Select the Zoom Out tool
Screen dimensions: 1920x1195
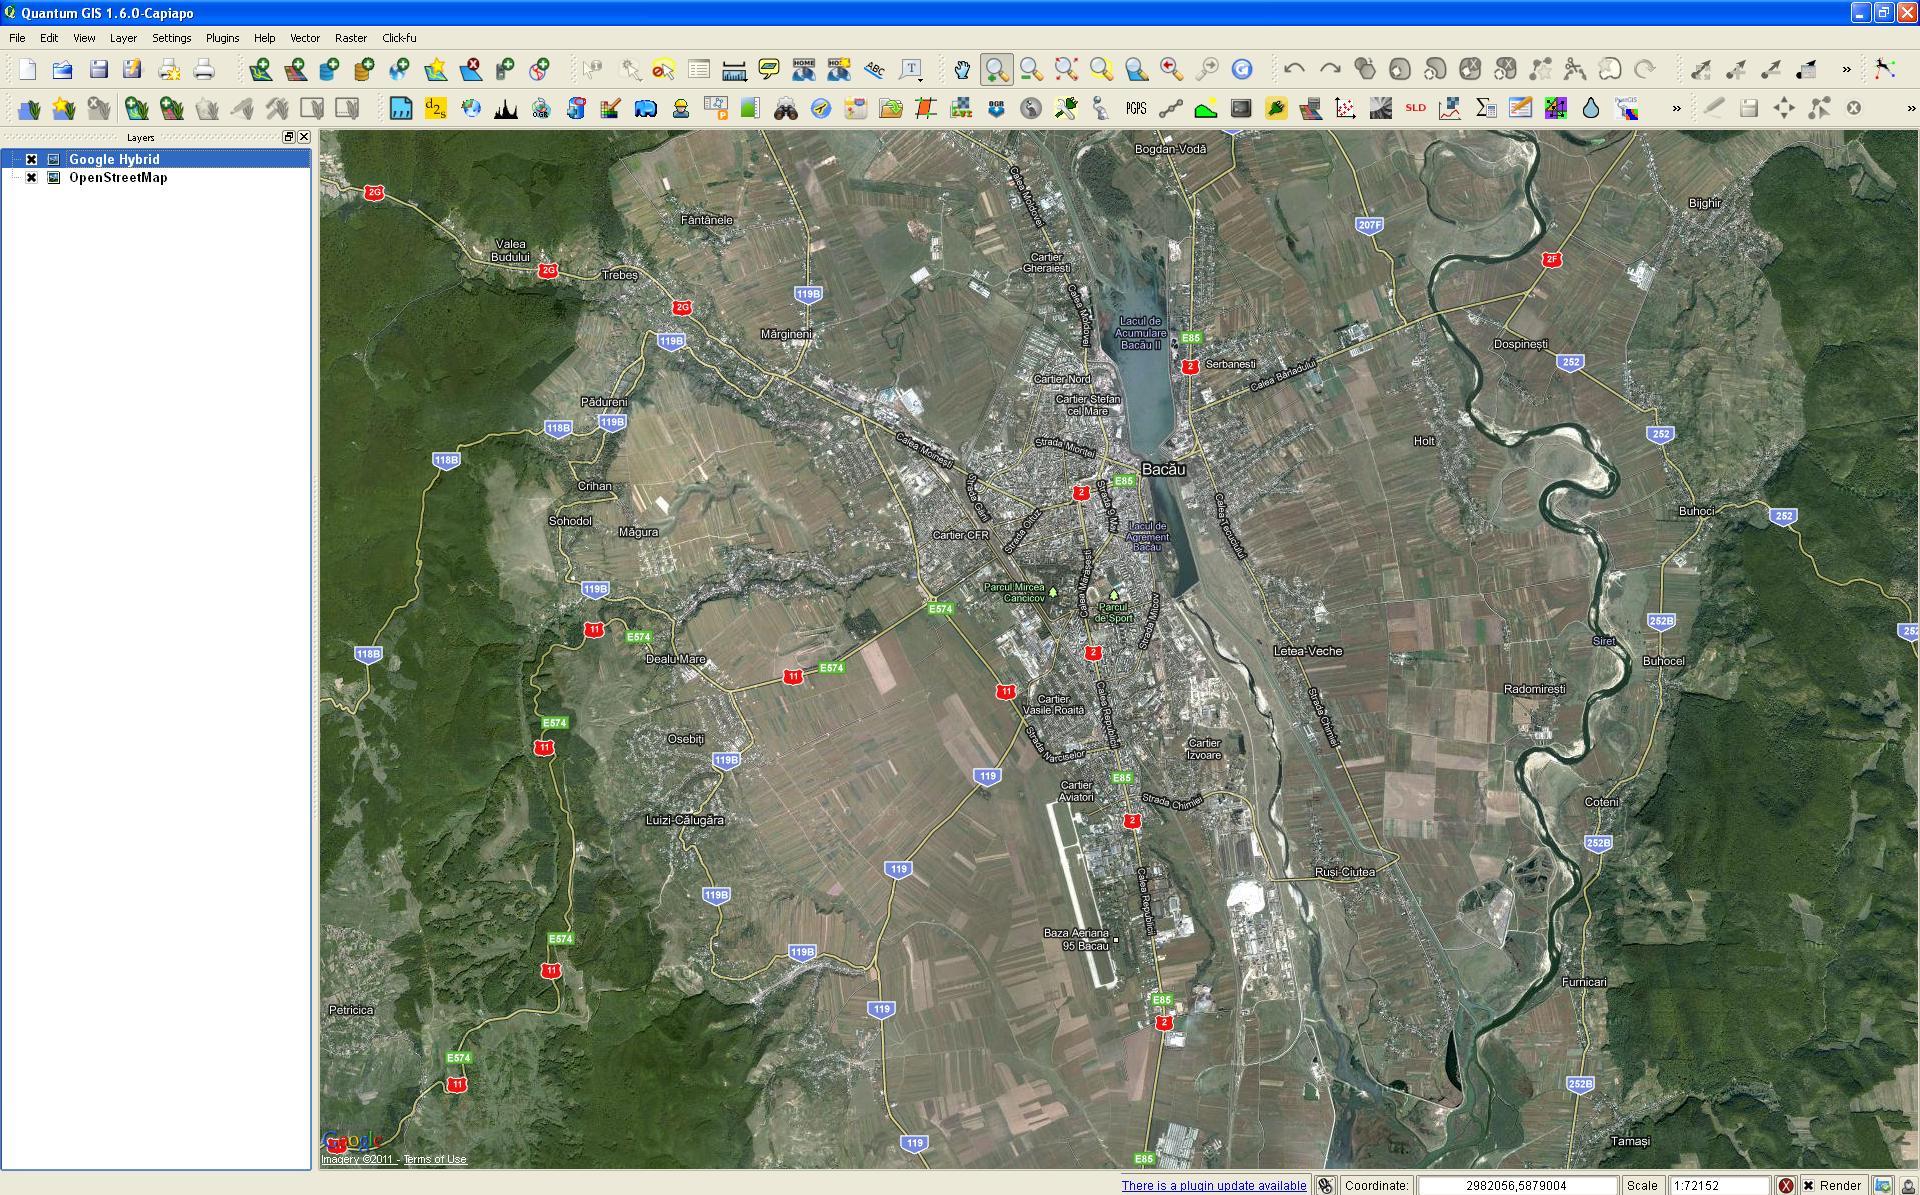coord(1031,69)
